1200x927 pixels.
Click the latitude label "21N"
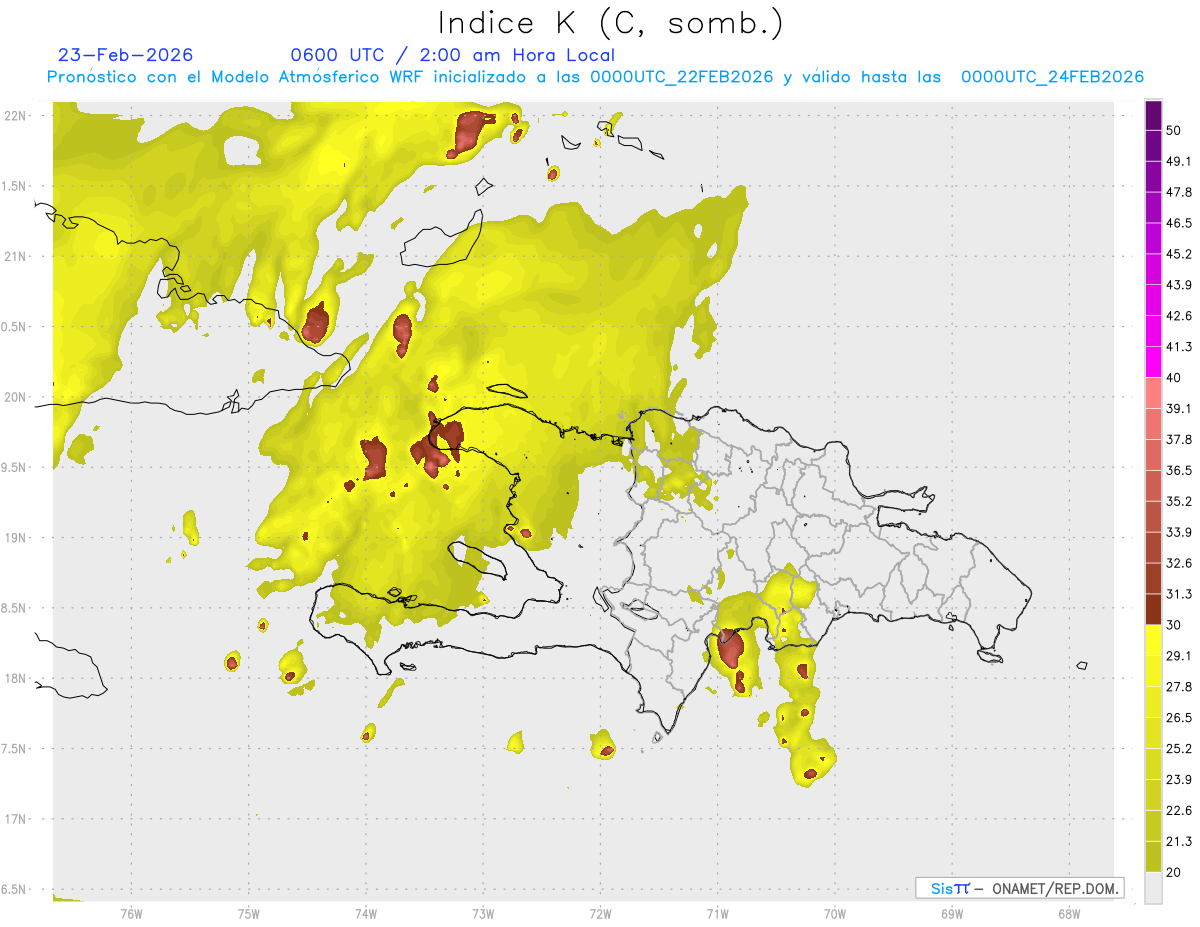pos(16,257)
